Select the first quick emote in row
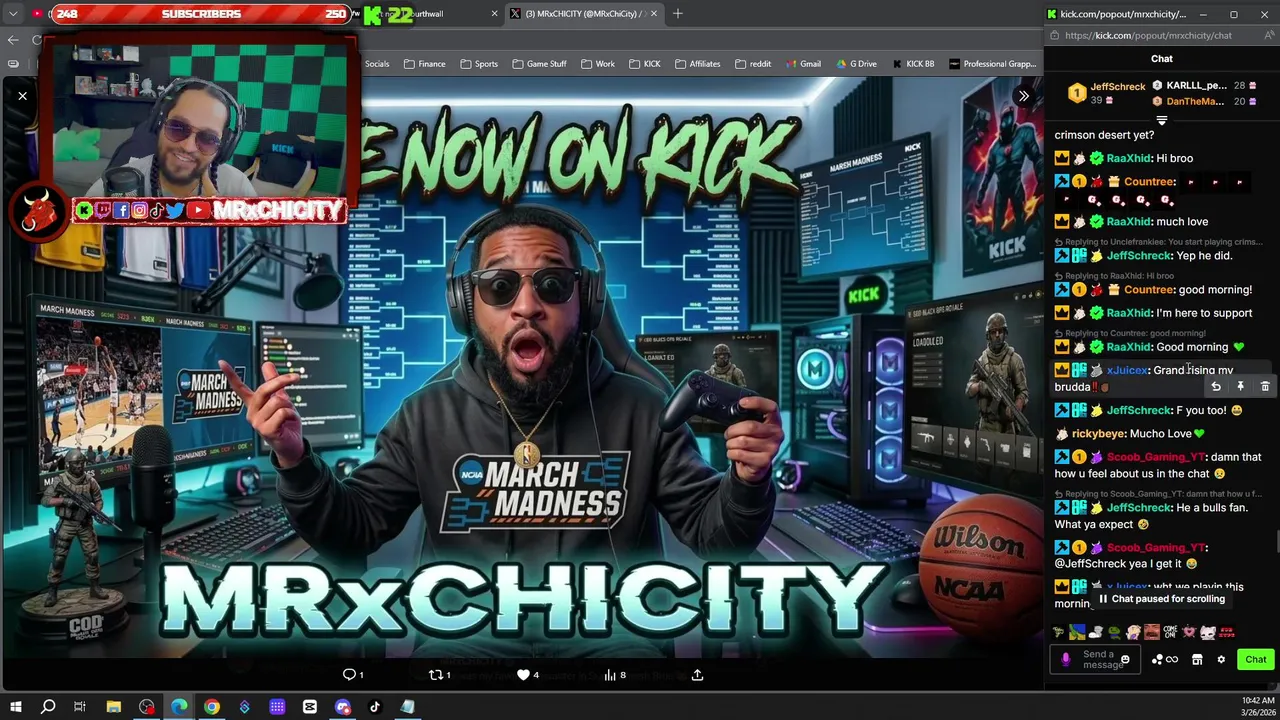This screenshot has width=1280, height=720. 1059,632
